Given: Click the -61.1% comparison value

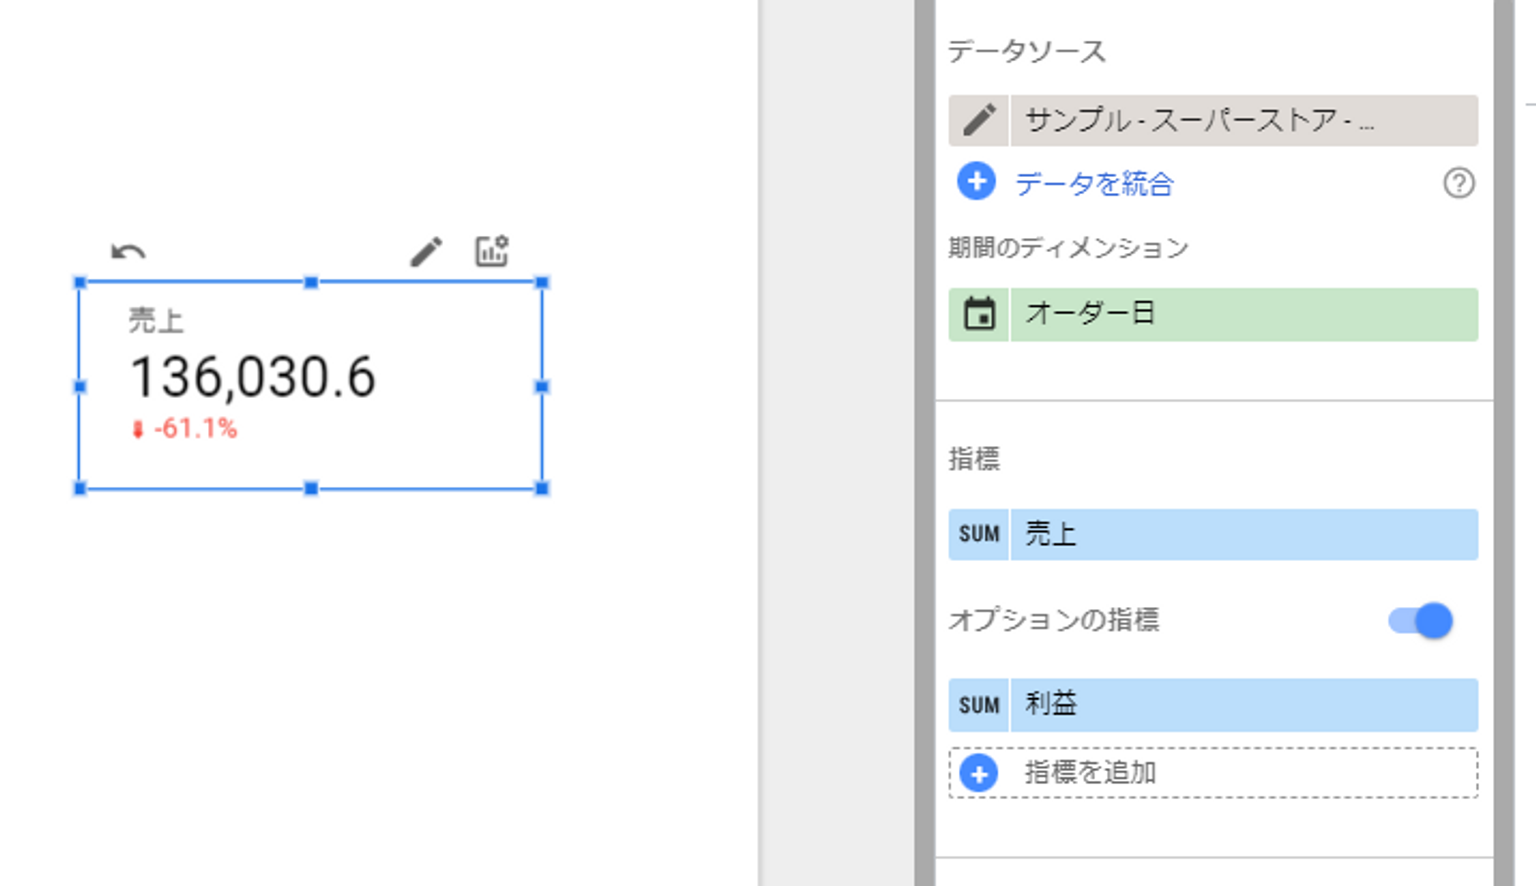Looking at the screenshot, I should tap(196, 429).
